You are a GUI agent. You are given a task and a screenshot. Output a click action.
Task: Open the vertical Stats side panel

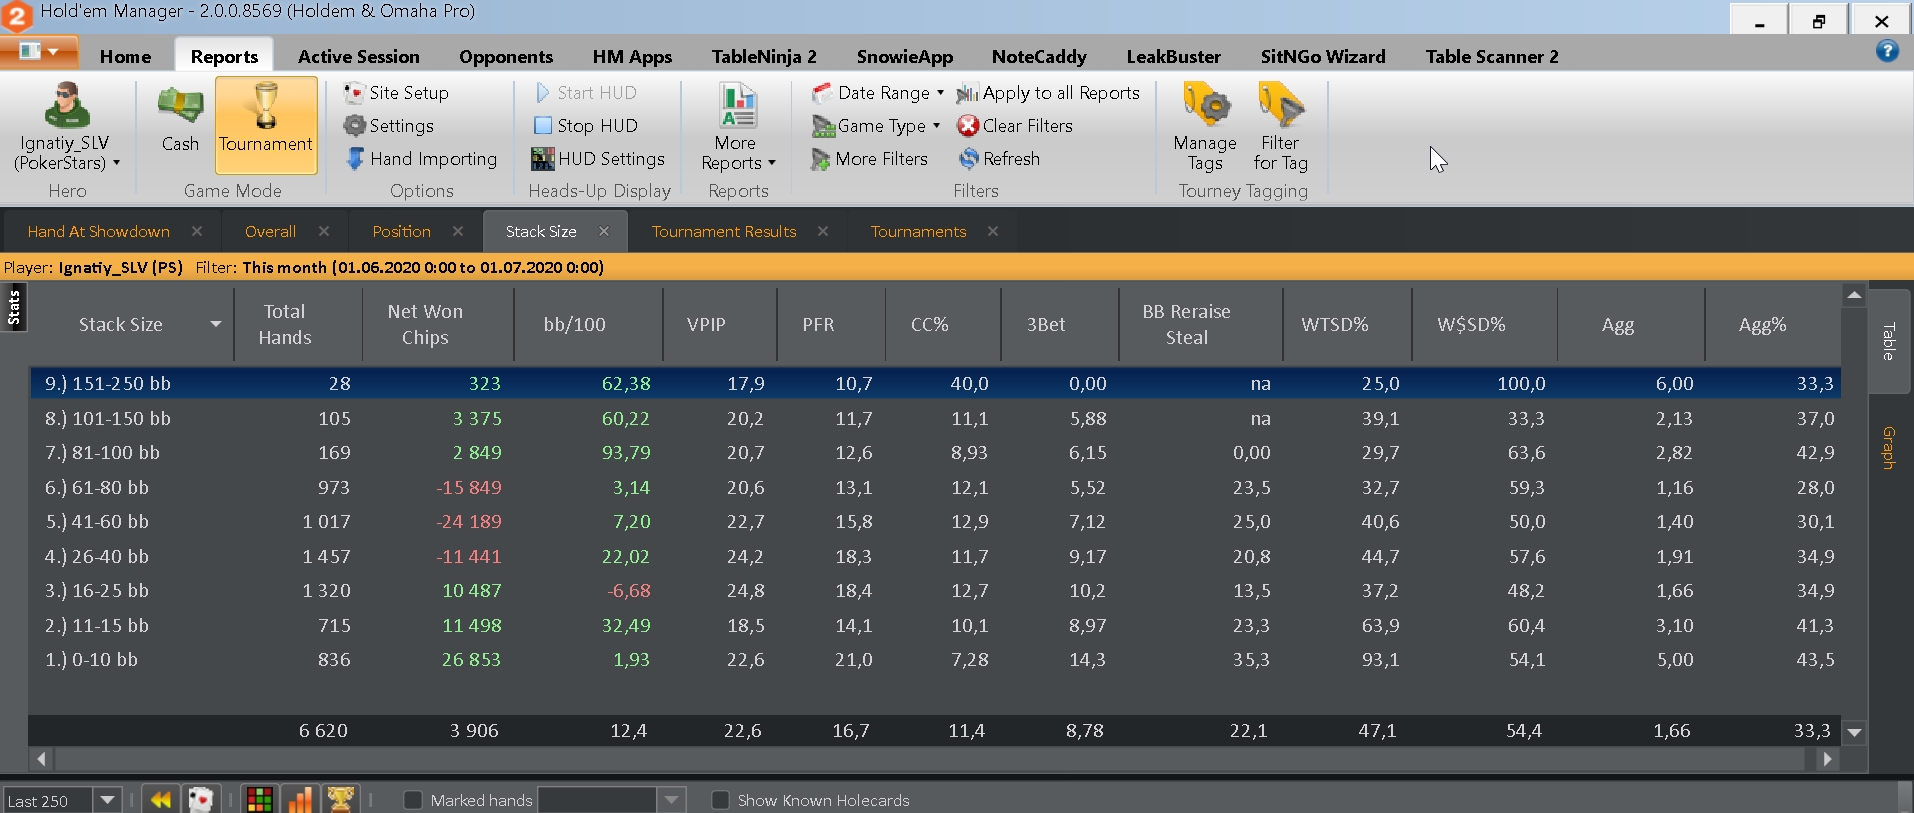tap(14, 308)
